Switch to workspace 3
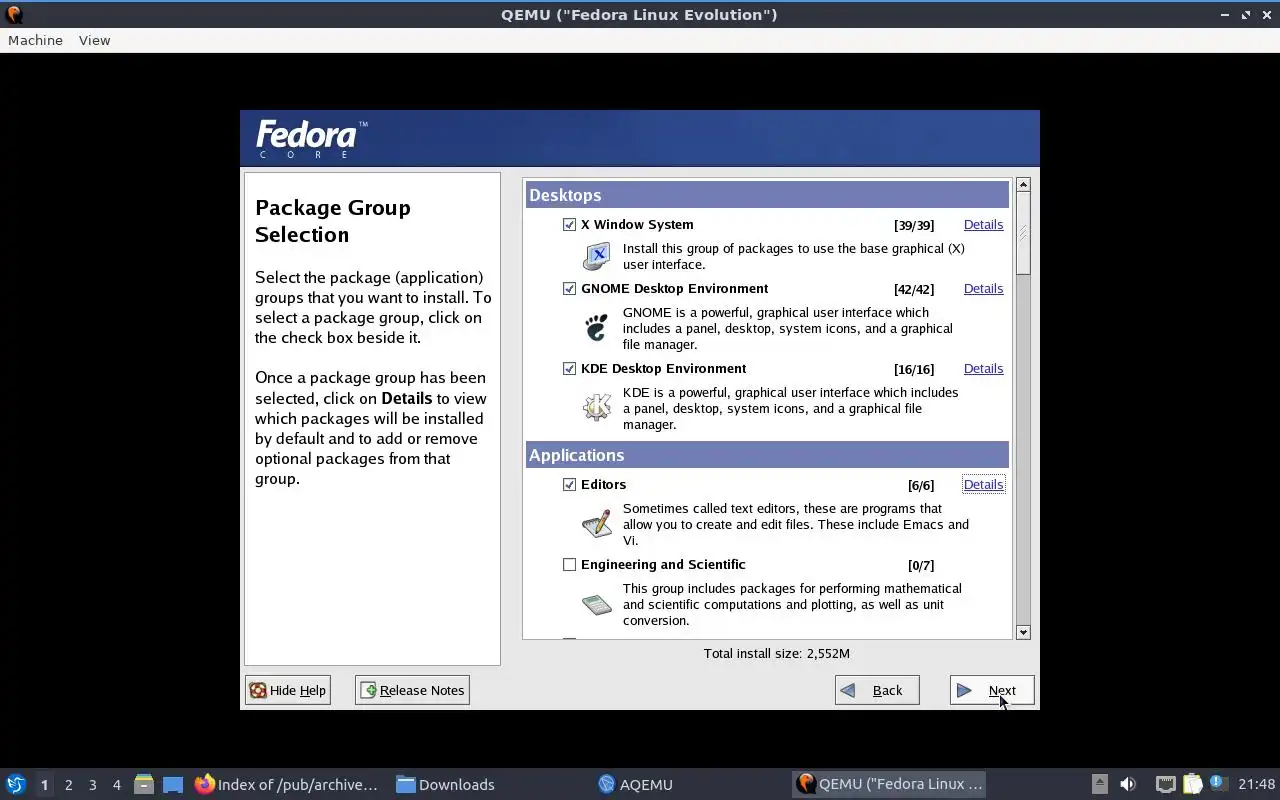Image resolution: width=1280 pixels, height=800 pixels. coord(92,784)
